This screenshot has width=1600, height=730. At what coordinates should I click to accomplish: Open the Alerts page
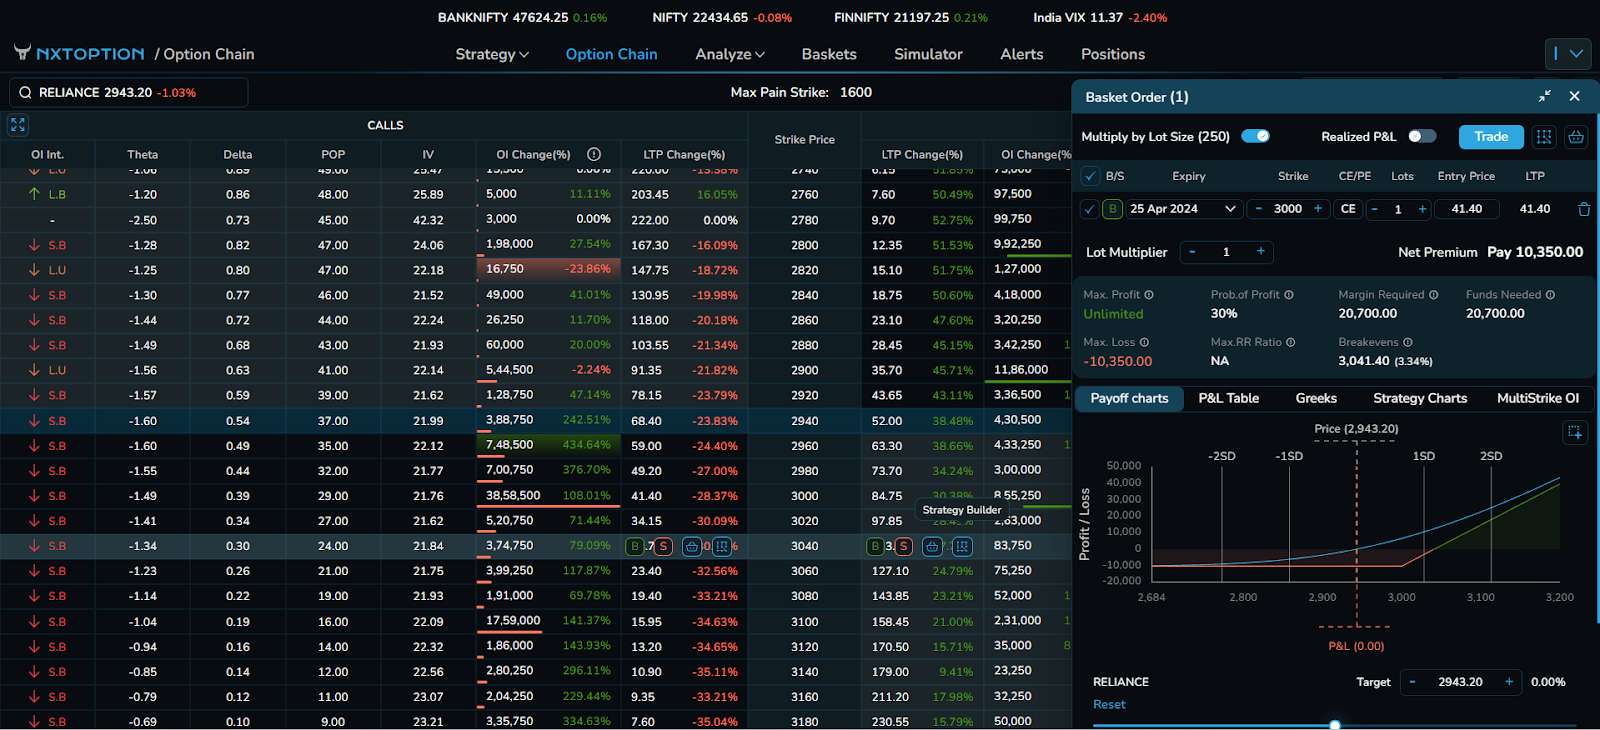1022,54
